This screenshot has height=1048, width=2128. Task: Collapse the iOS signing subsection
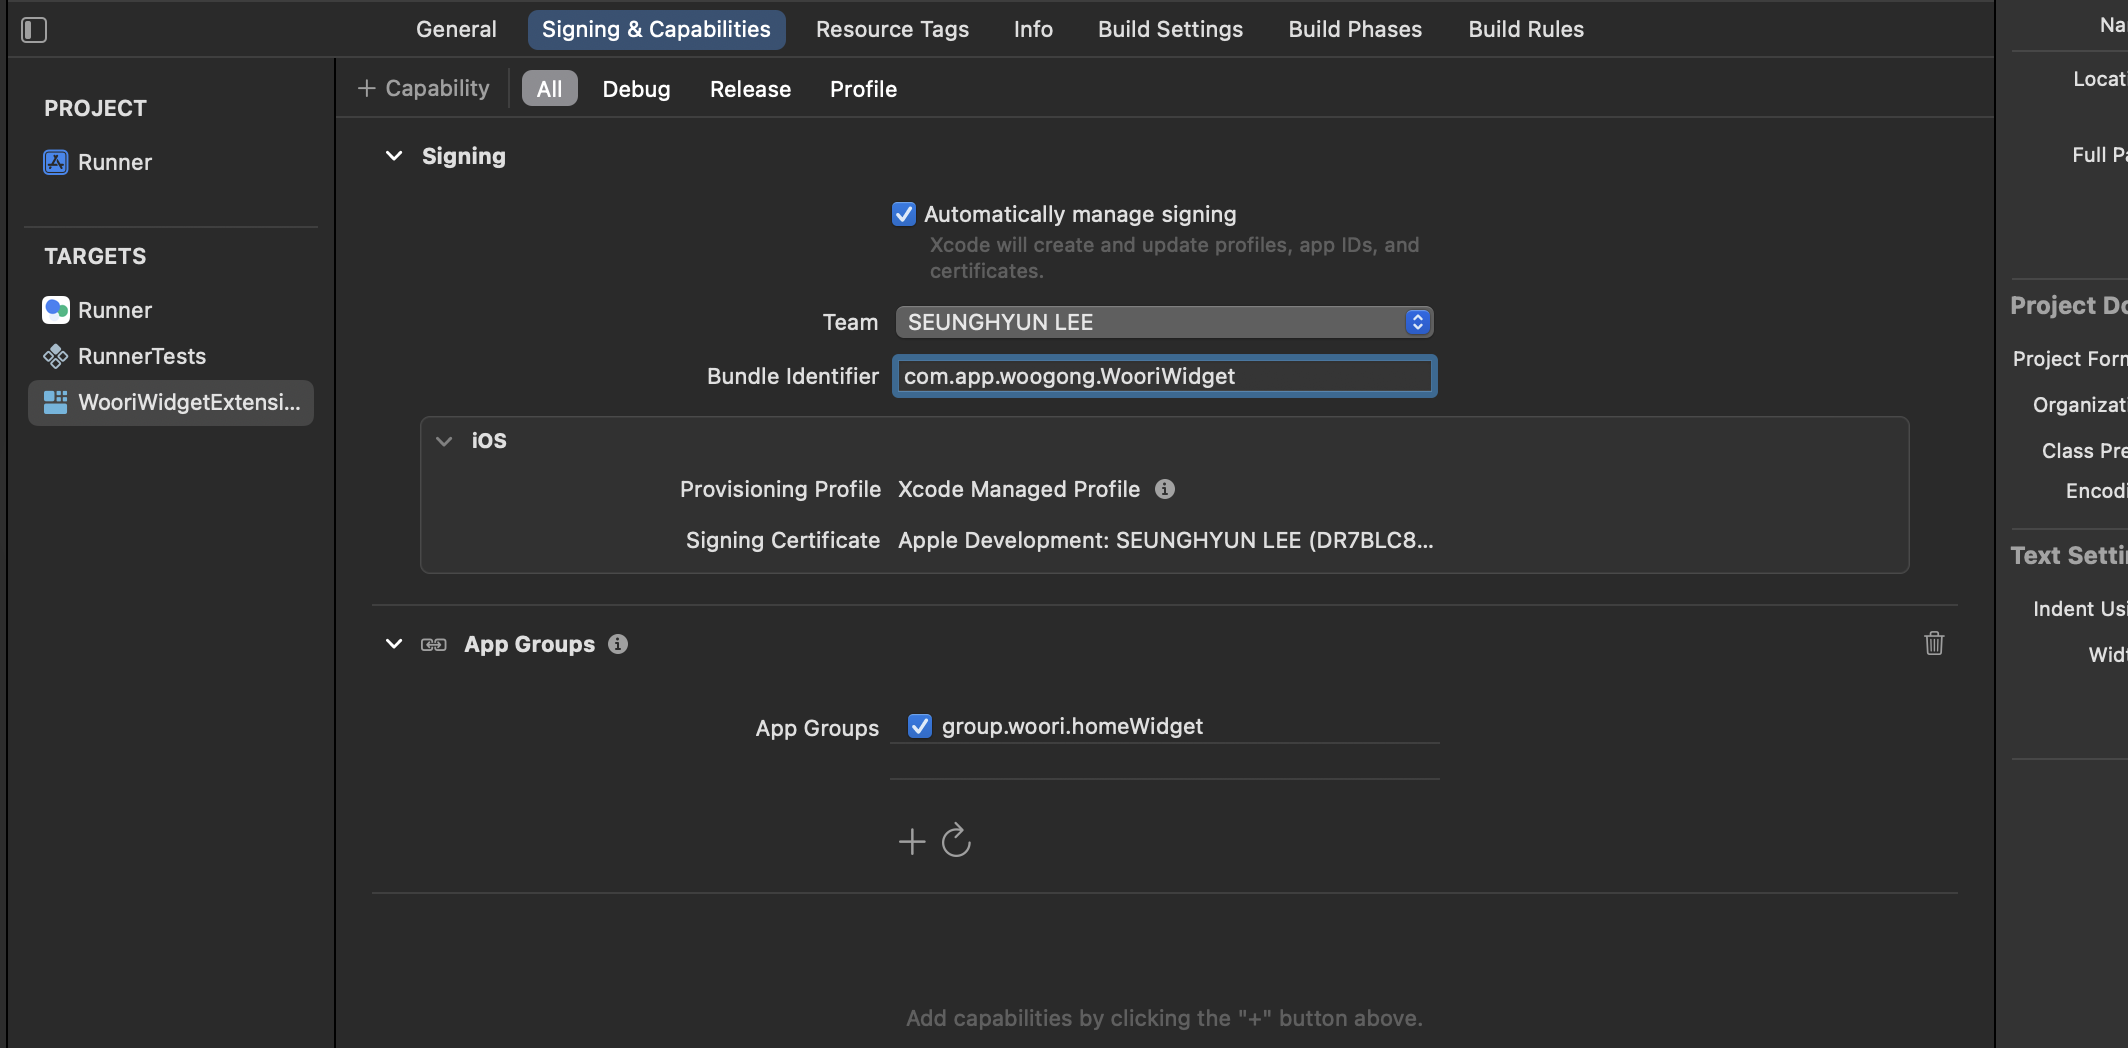[x=444, y=441]
